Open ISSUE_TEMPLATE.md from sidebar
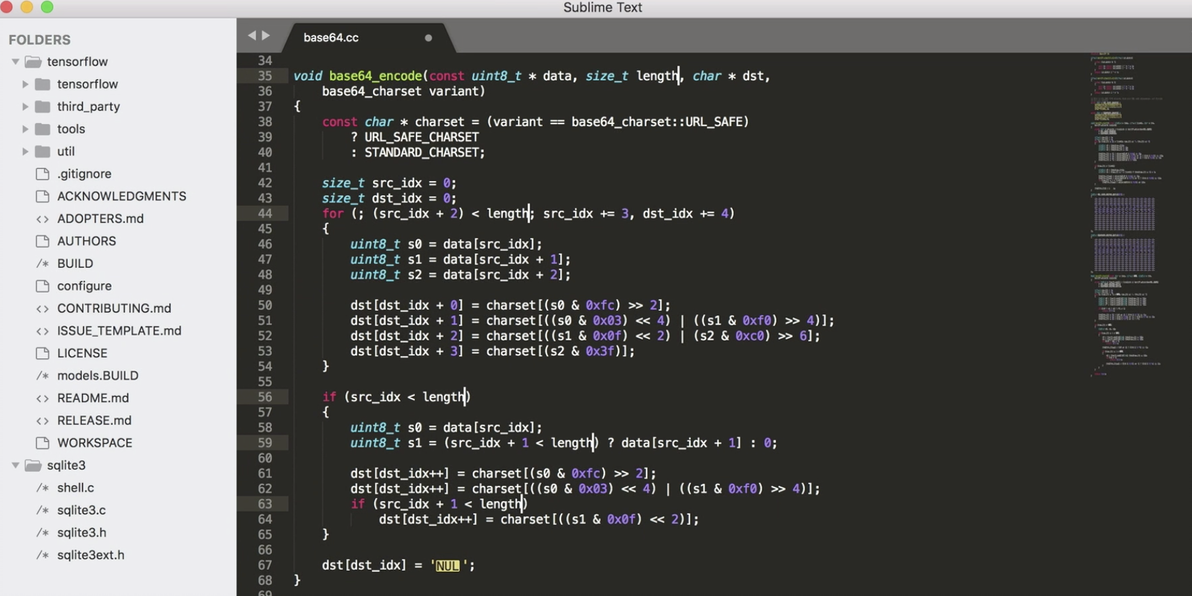1192x596 pixels. (x=119, y=331)
